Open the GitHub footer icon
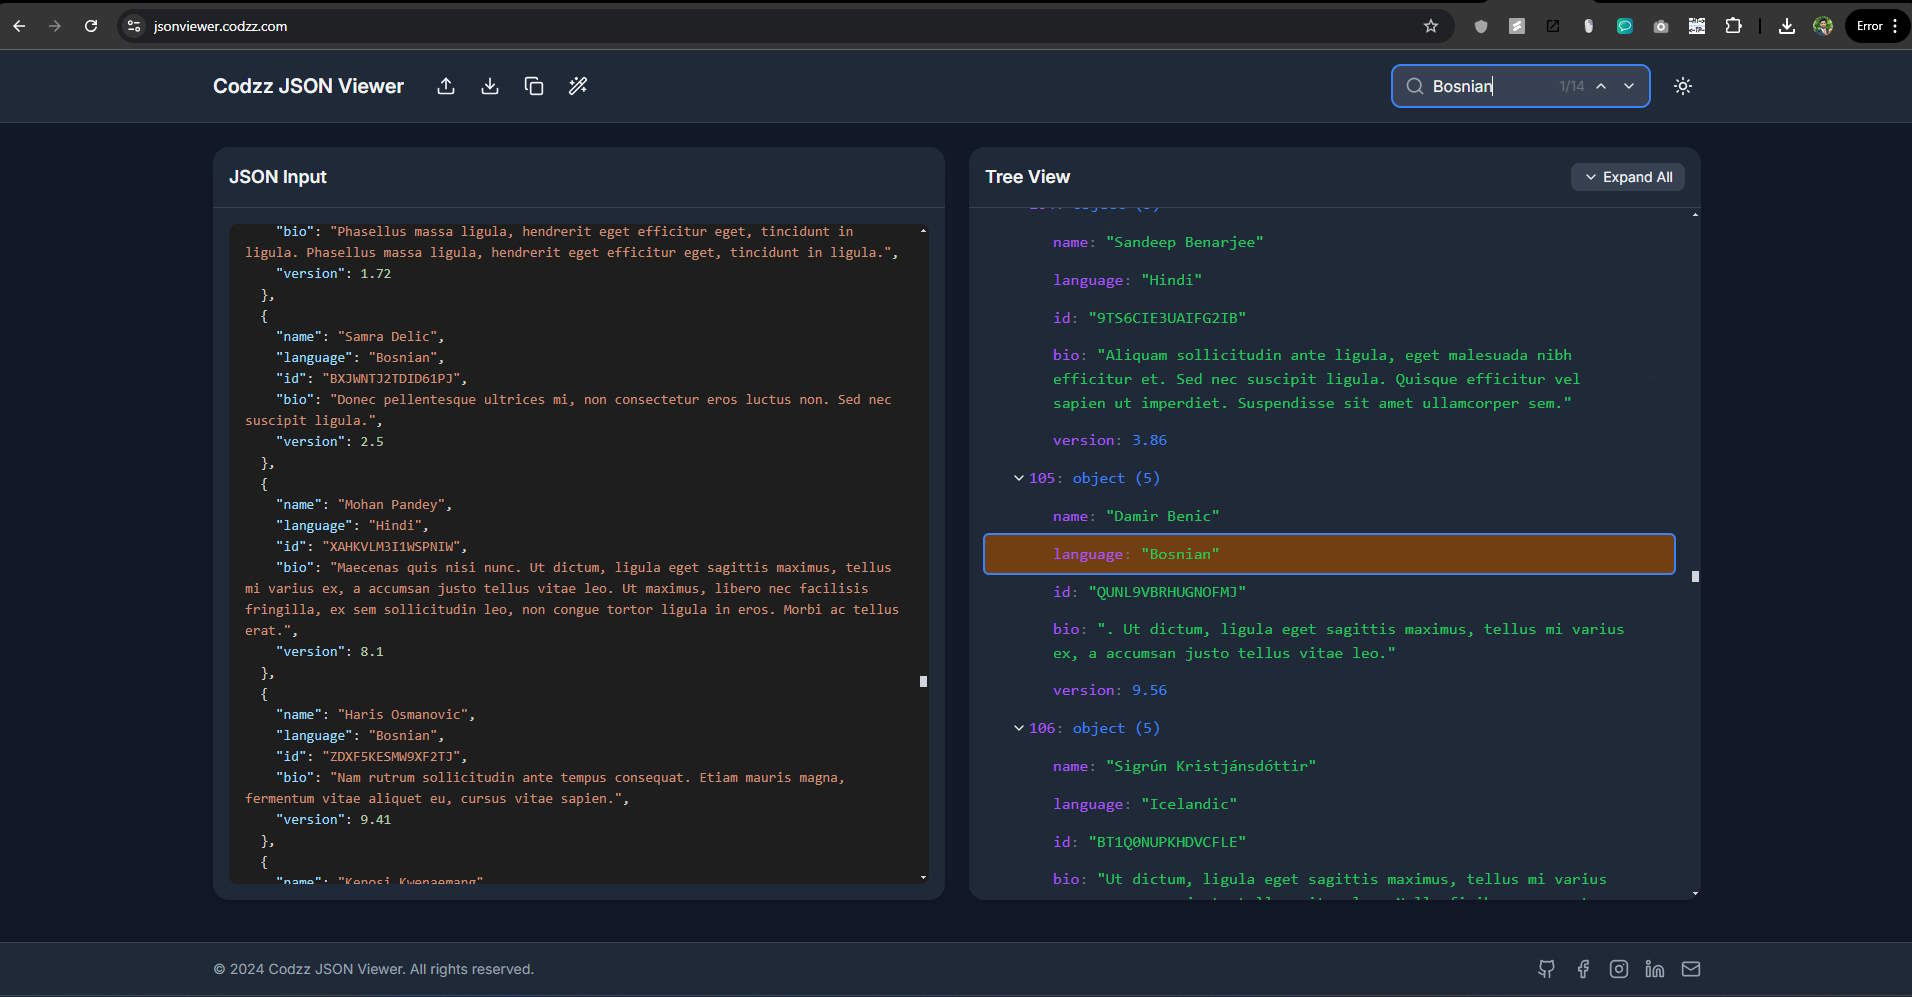The image size is (1912, 997). pyautogui.click(x=1547, y=969)
